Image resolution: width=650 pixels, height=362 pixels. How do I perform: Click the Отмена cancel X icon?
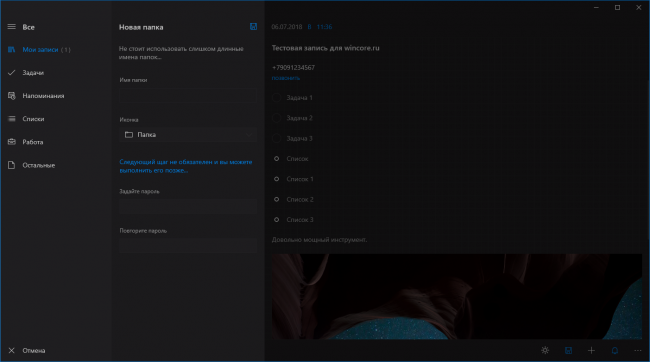(x=12, y=350)
